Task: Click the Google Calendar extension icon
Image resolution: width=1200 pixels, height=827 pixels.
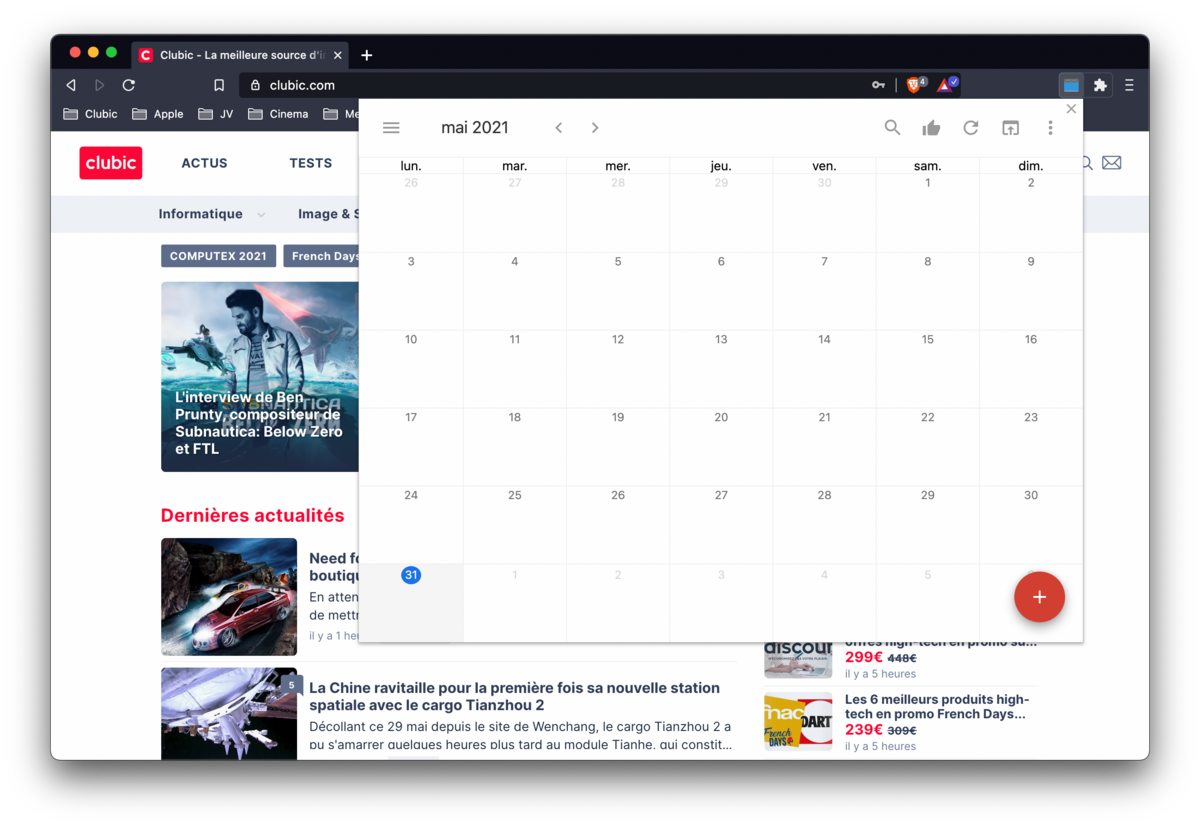Action: click(1071, 86)
